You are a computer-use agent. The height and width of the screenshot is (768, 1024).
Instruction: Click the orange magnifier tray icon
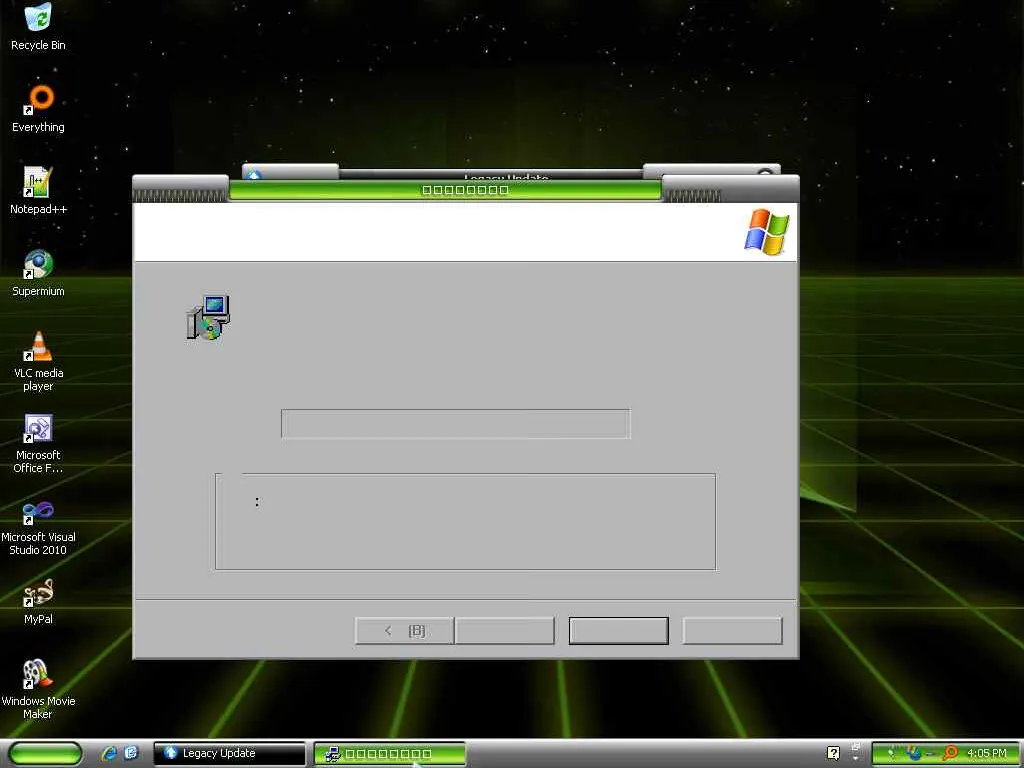tap(950, 753)
